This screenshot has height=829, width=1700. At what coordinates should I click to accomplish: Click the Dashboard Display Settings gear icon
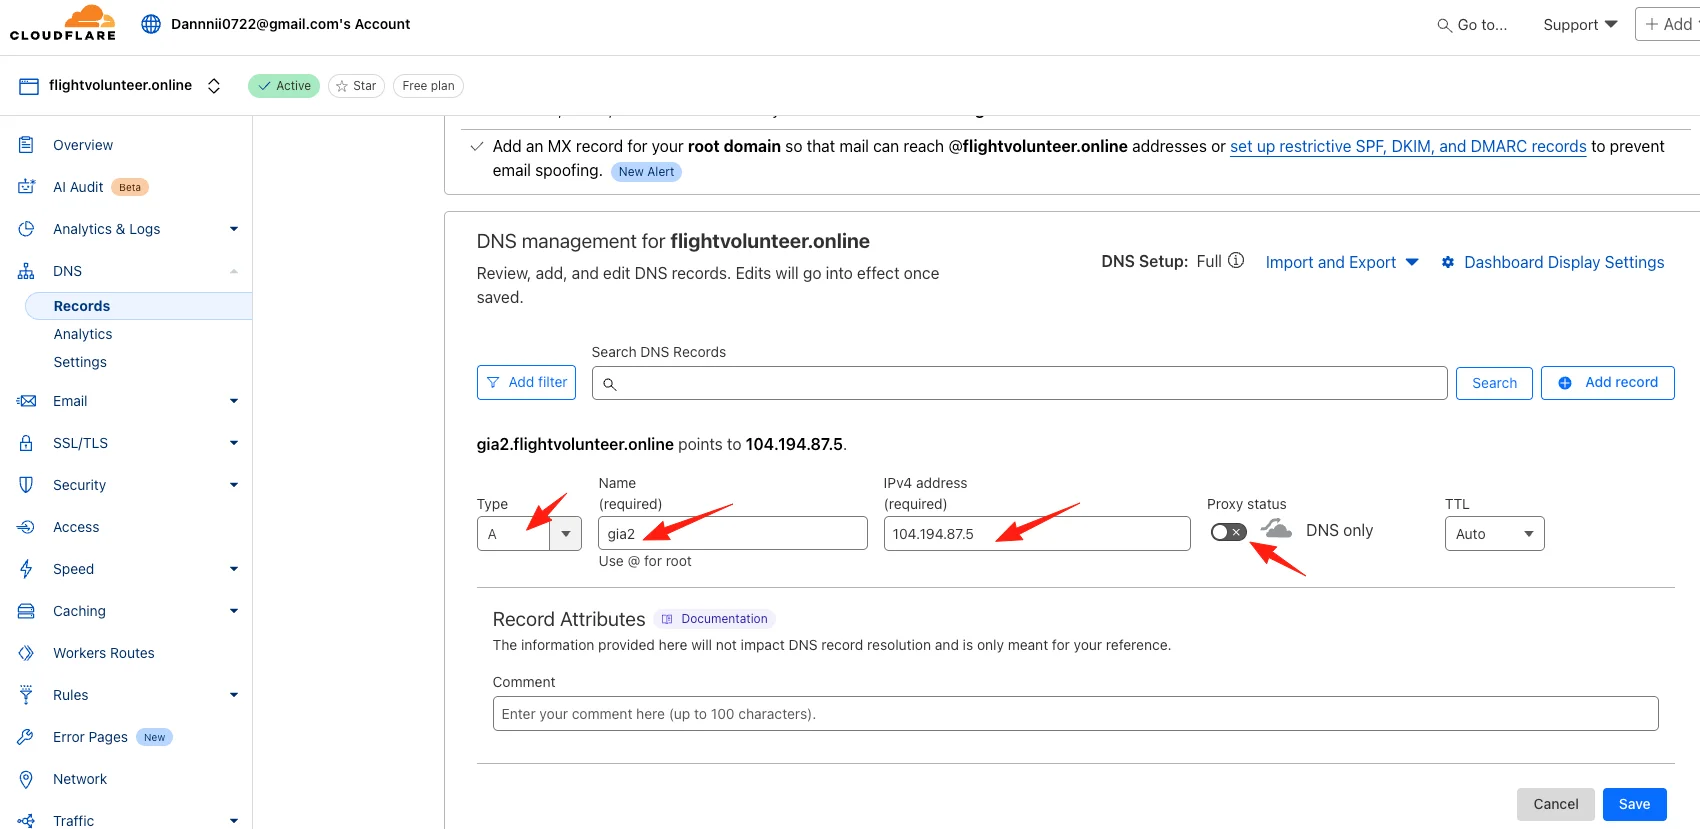tap(1448, 262)
